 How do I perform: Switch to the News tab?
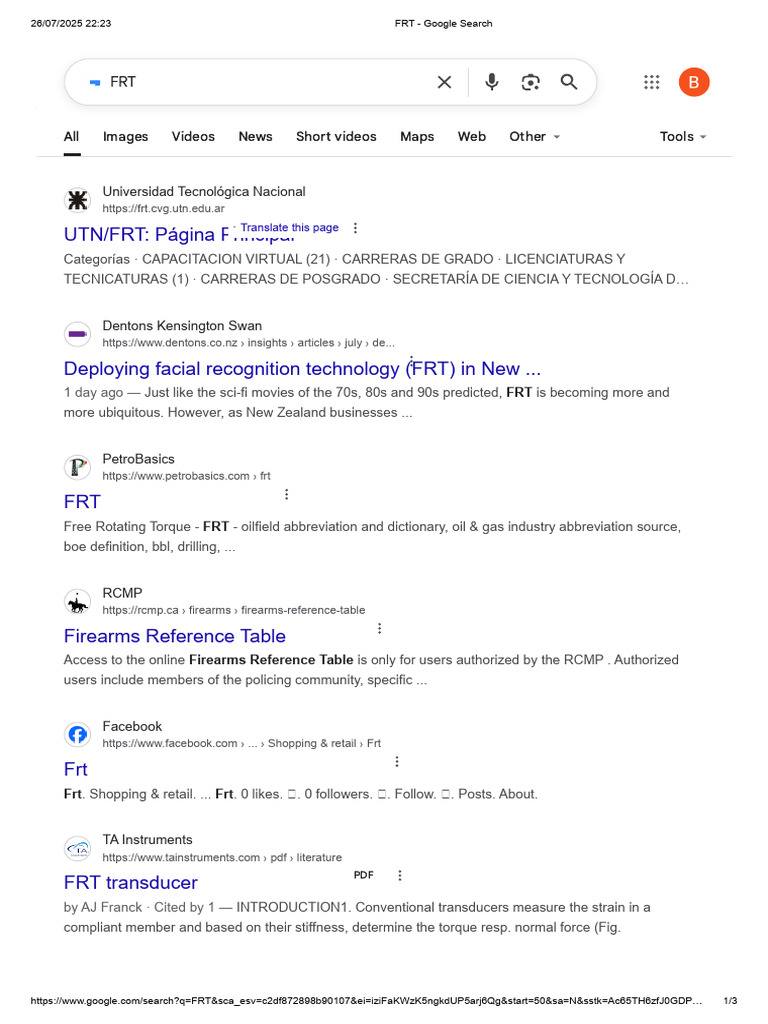click(x=255, y=136)
